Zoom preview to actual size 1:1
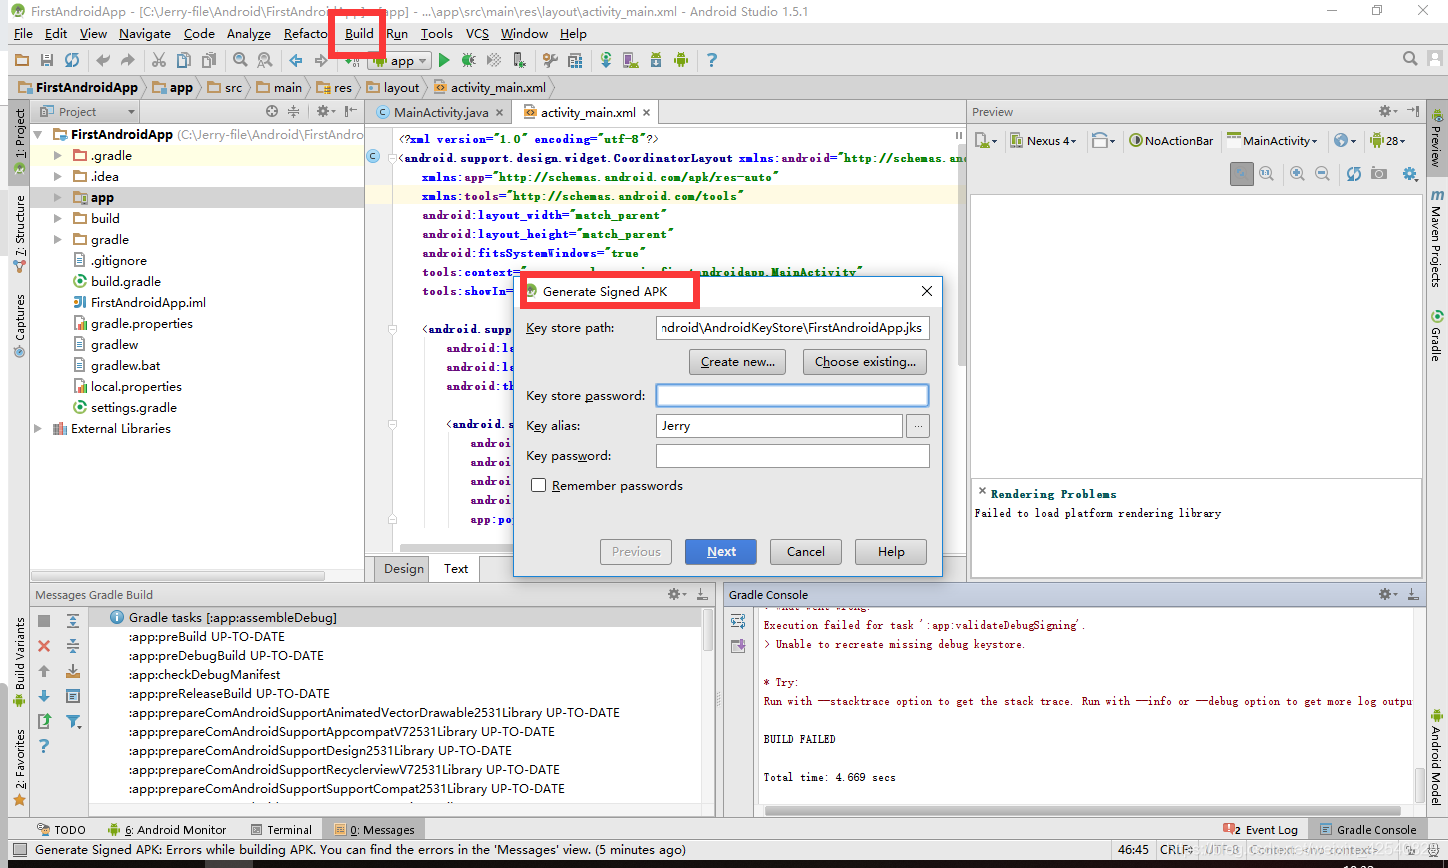Image resolution: width=1448 pixels, height=868 pixels. (x=1266, y=174)
